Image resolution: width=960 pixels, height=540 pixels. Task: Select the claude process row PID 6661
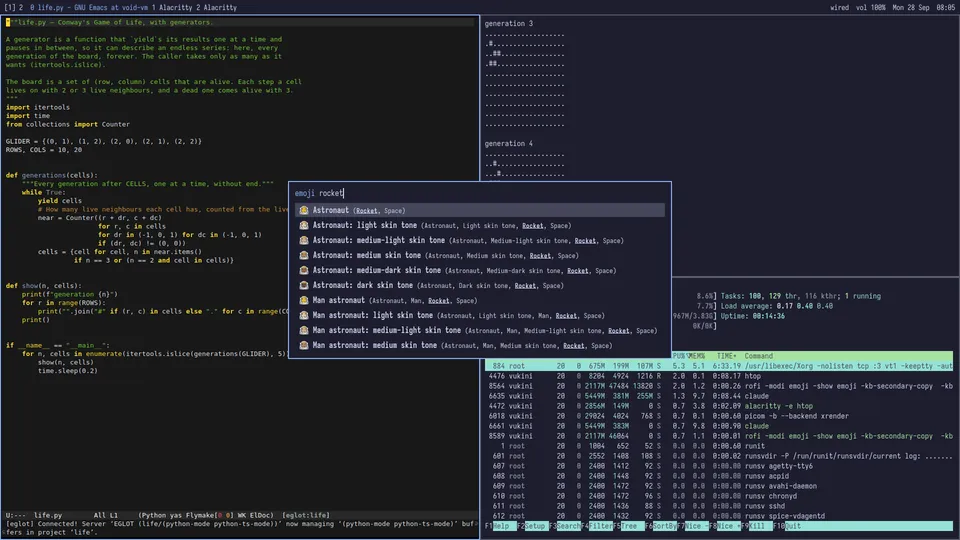(719, 426)
